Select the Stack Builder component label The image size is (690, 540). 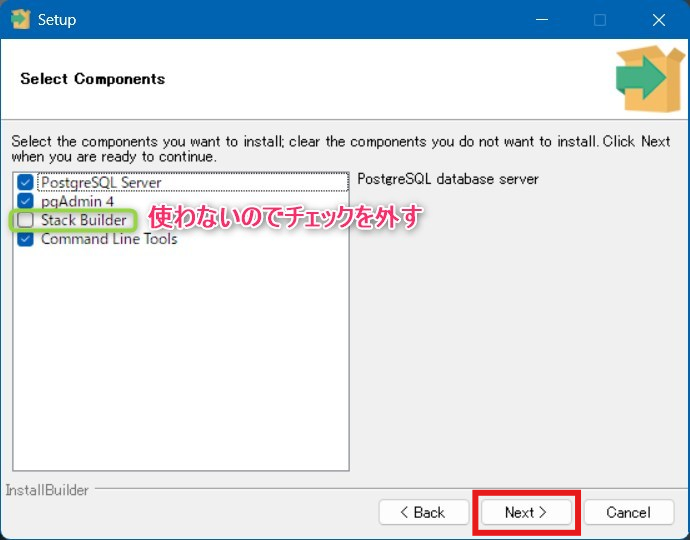(84, 220)
